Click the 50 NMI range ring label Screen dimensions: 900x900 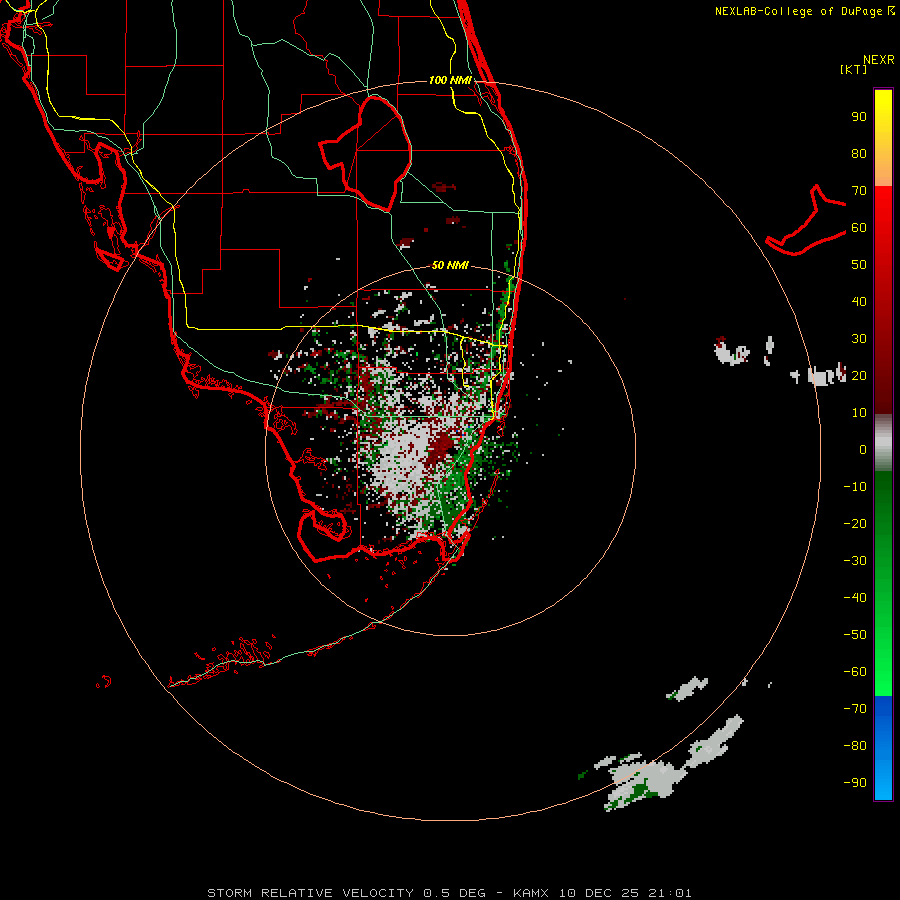[x=450, y=265]
